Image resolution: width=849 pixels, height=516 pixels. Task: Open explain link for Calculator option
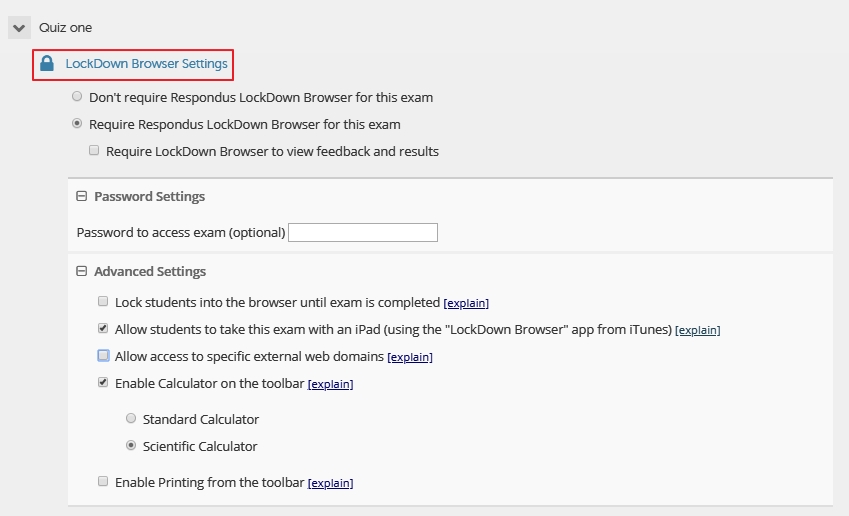[330, 384]
